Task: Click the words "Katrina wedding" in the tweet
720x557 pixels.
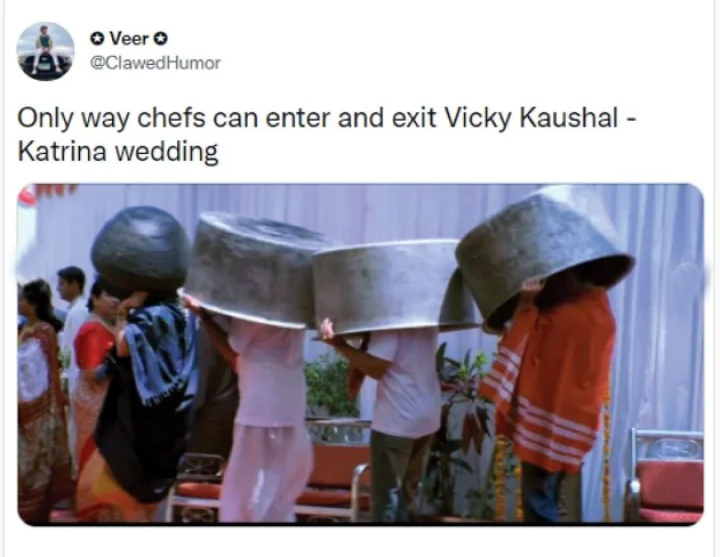Action: tap(118, 152)
